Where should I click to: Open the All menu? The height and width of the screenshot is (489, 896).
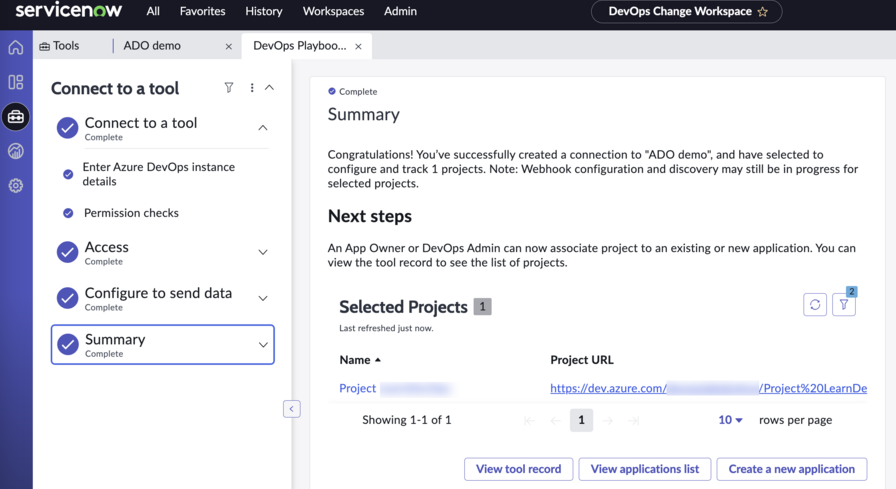click(153, 11)
